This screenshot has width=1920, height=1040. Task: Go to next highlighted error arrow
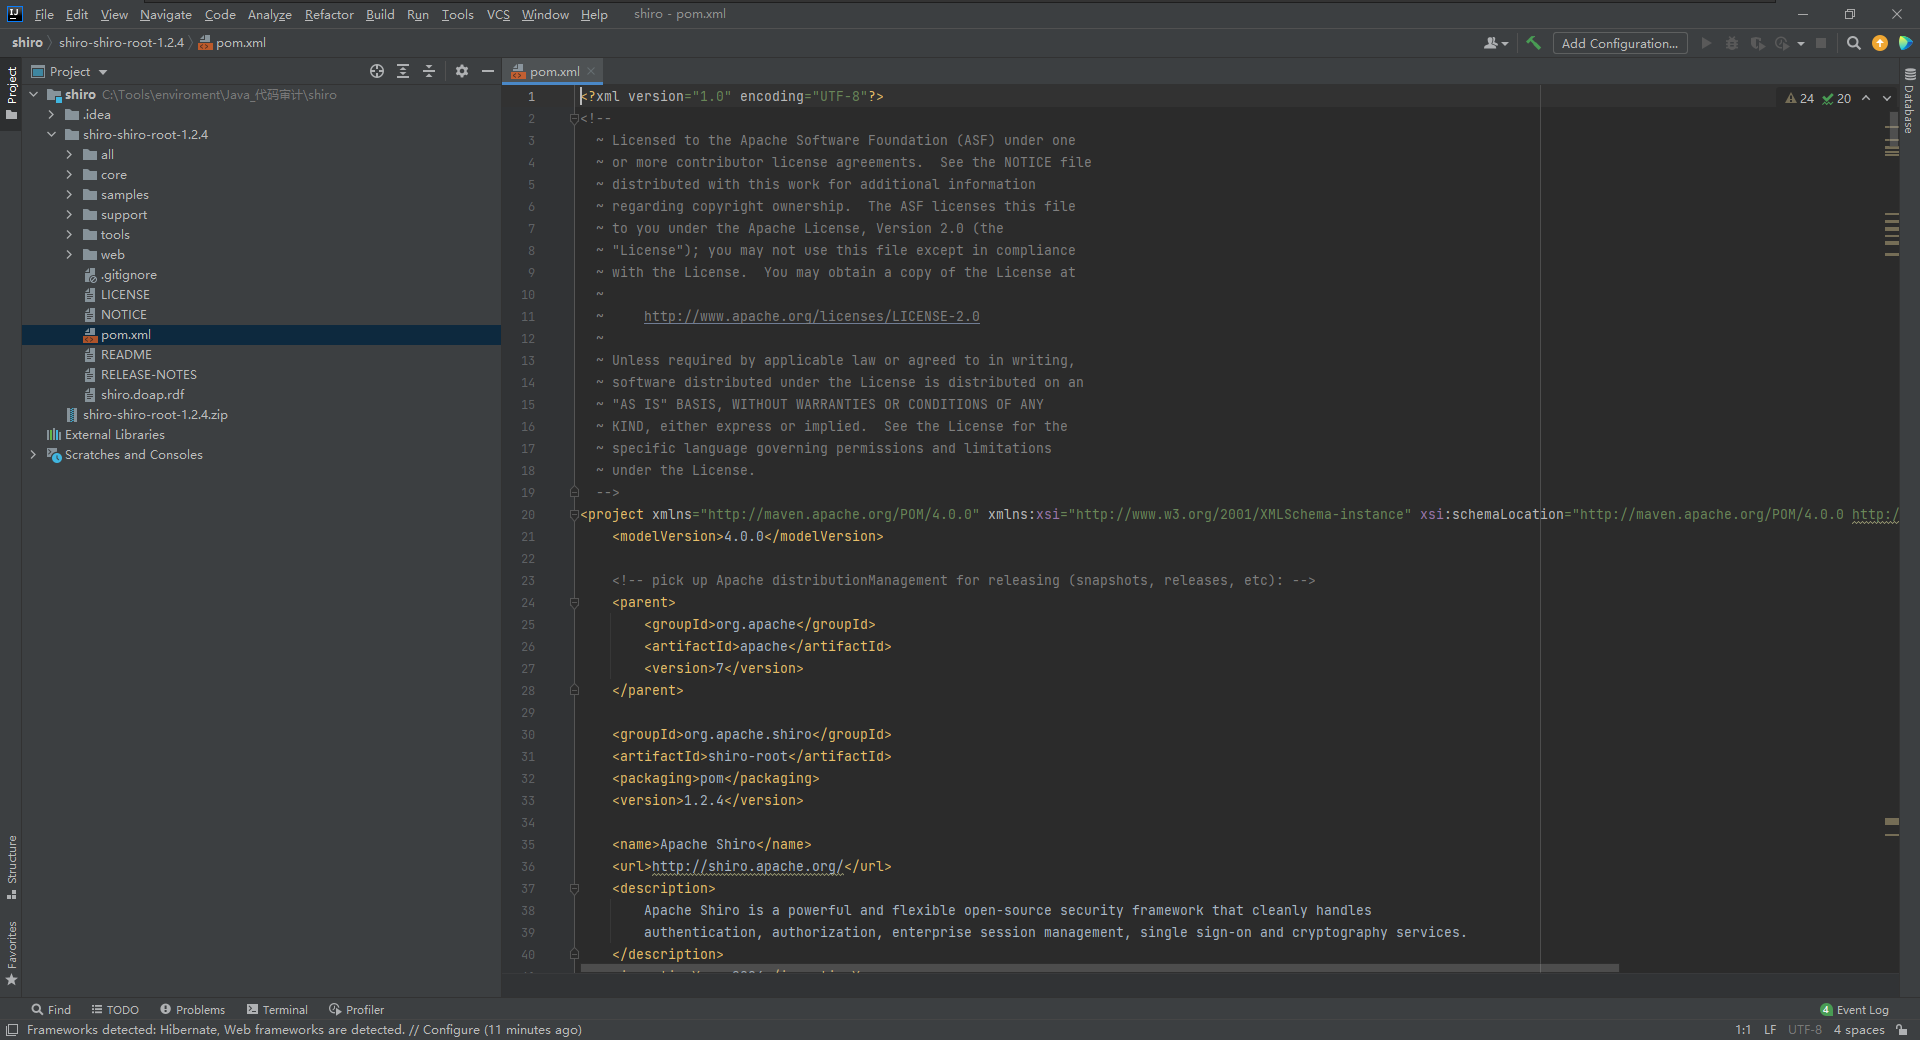click(x=1887, y=98)
